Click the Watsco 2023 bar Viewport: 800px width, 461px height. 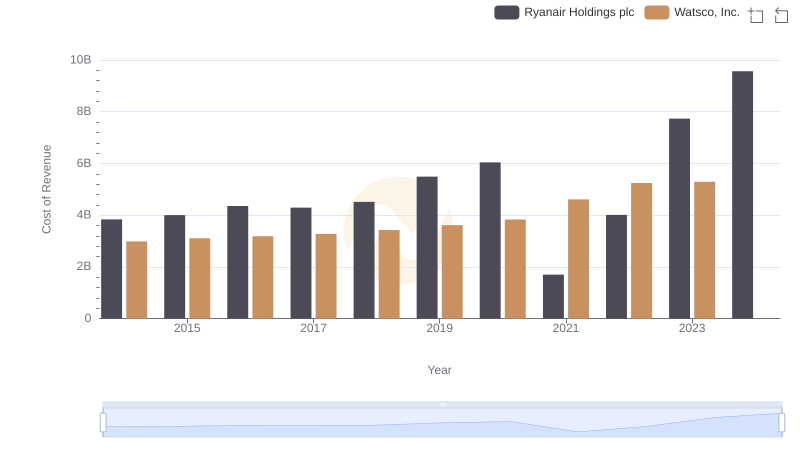click(704, 250)
